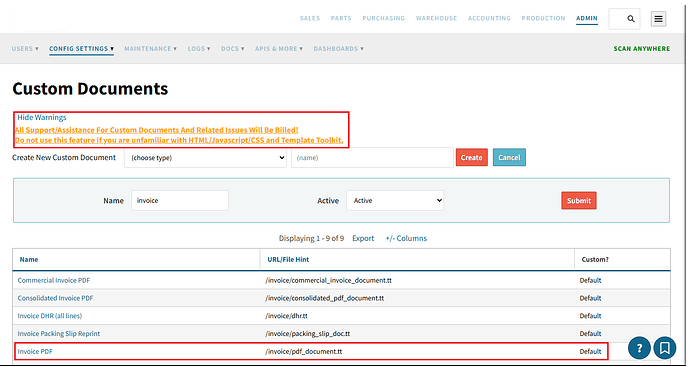Open the Sales top menu
Image resolution: width=690 pixels, height=367 pixels.
(x=310, y=18)
